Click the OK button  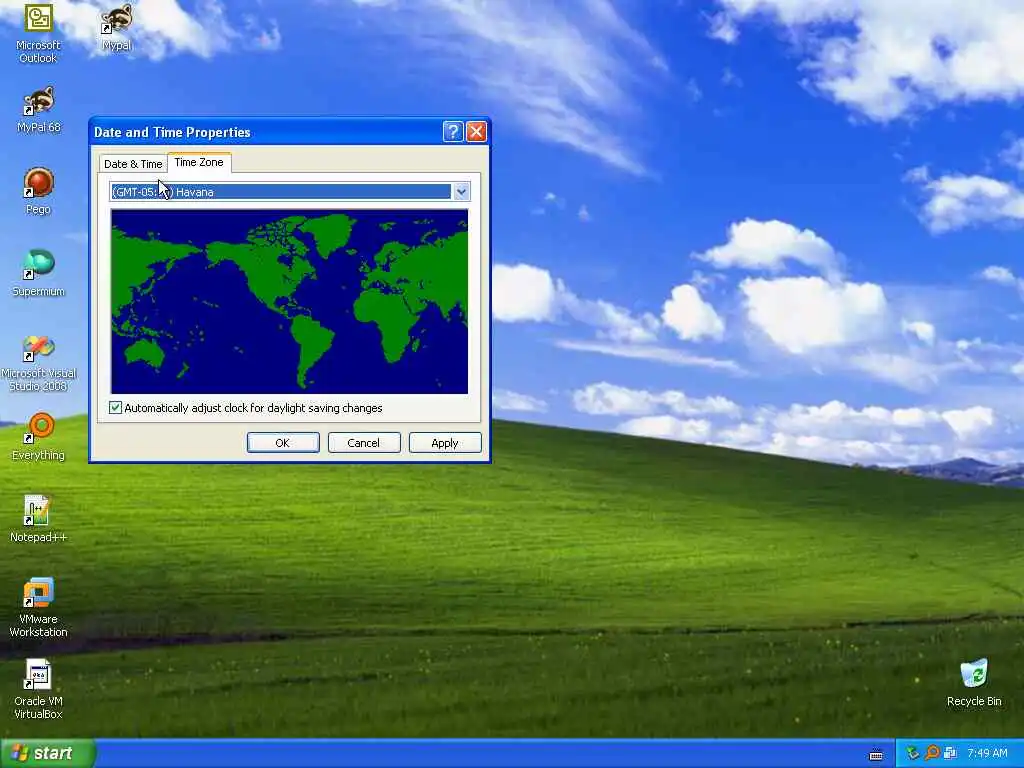[283, 443]
